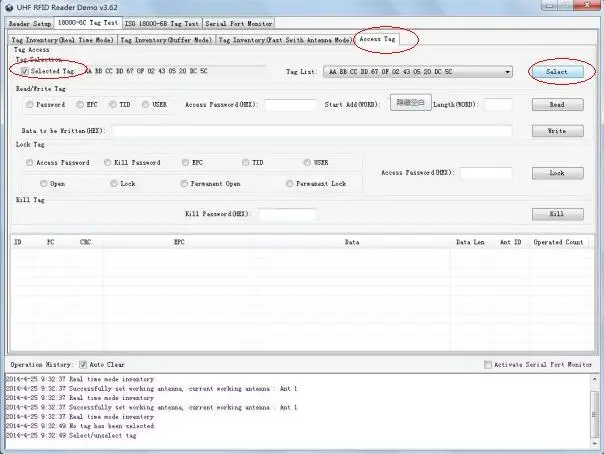The image size is (604, 454).
Task: Open the Reader Setup tab
Action: pyautogui.click(x=30, y=23)
